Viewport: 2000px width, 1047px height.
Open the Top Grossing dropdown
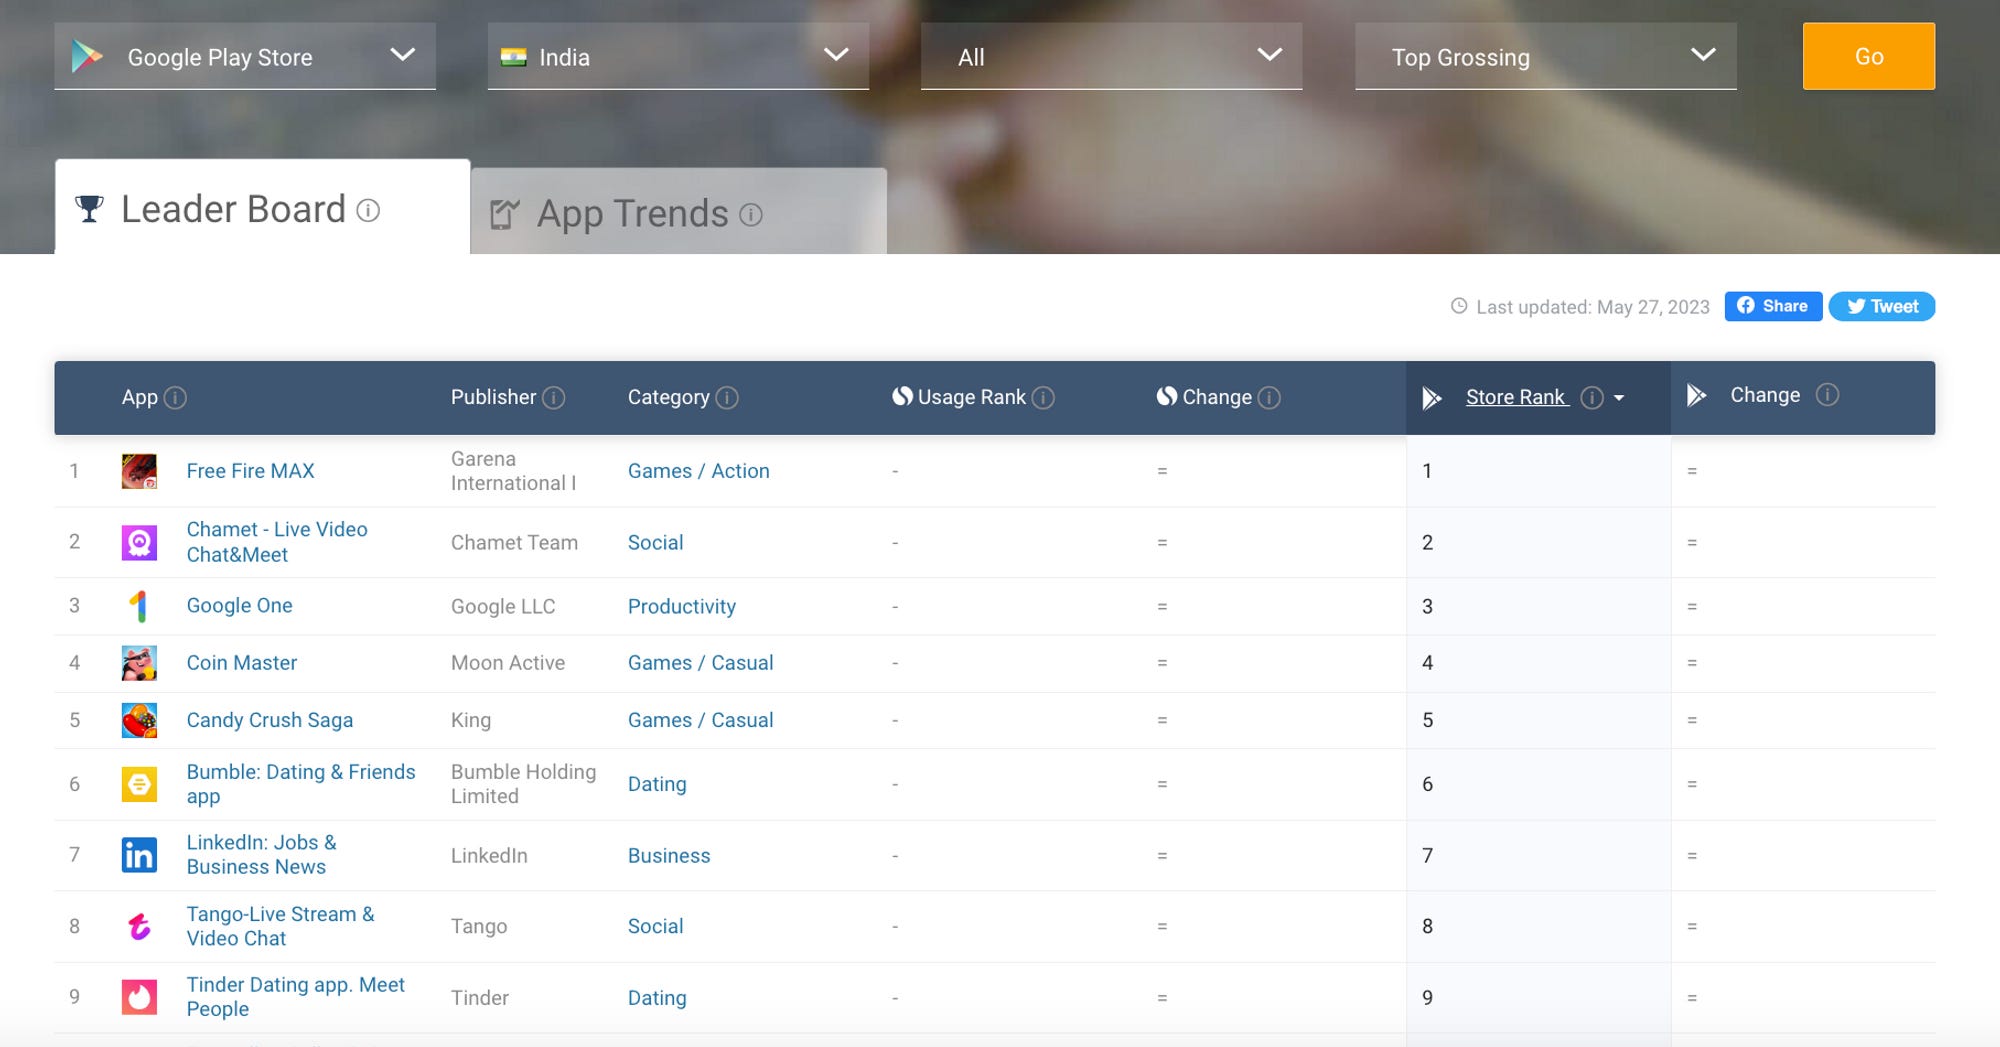coord(1545,56)
